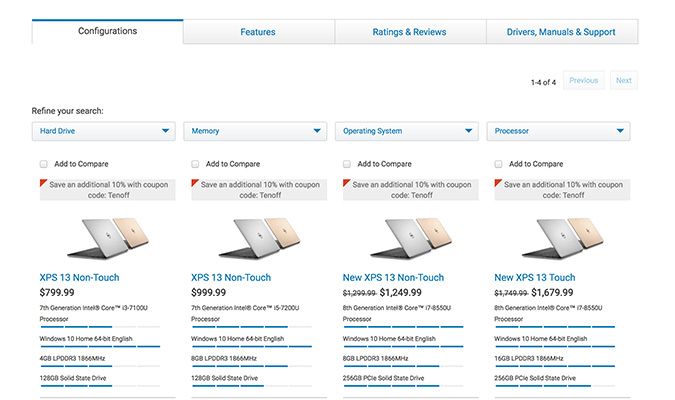Open the New XPS 13 Non-Touch link
This screenshot has height=400, width=675.
(x=393, y=278)
